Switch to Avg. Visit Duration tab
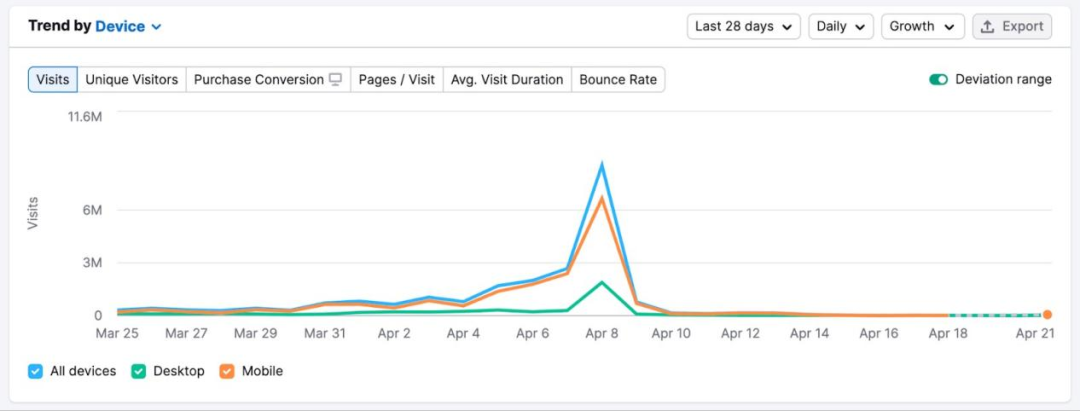The height and width of the screenshot is (411, 1080). pyautogui.click(x=507, y=80)
